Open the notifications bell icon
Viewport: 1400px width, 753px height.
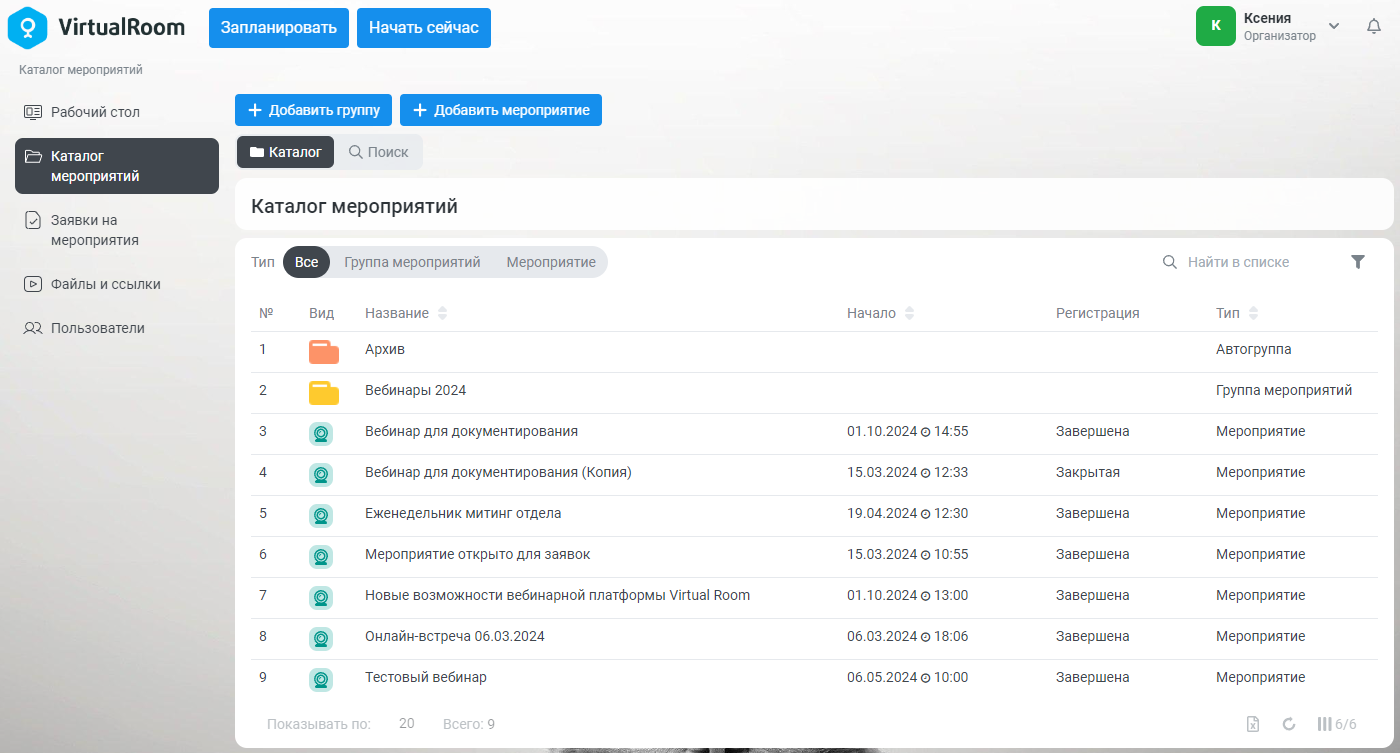(x=1374, y=26)
